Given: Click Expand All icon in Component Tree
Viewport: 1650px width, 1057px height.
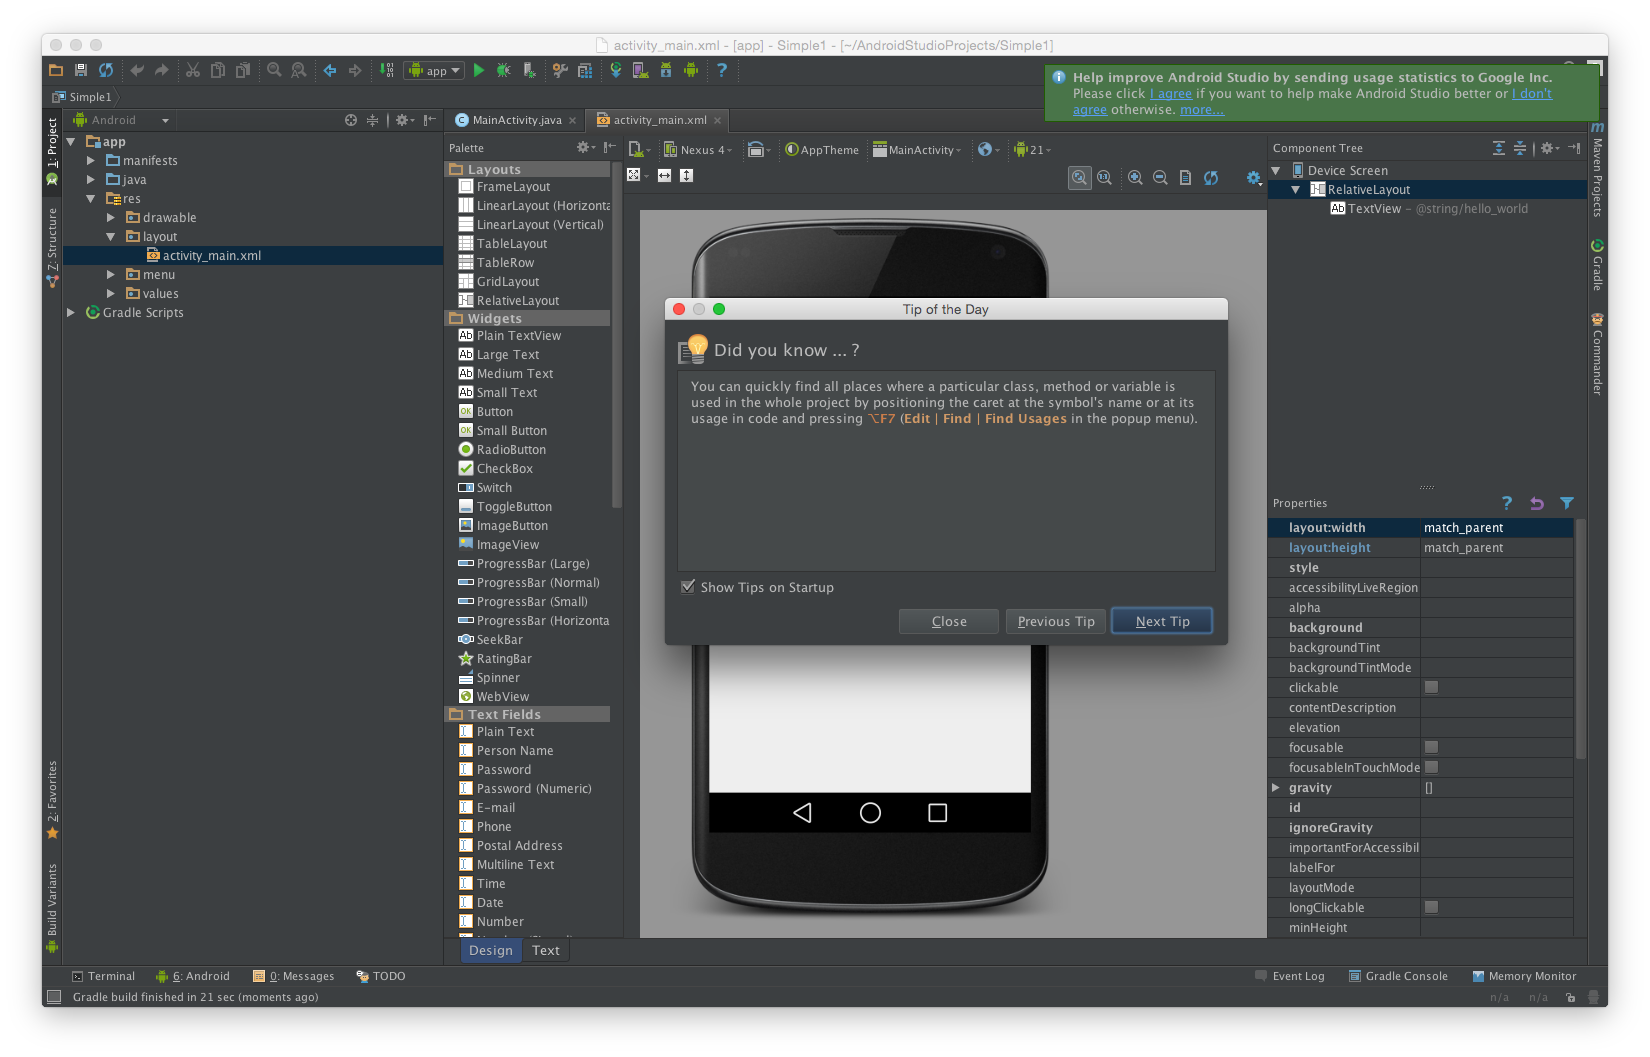Looking at the screenshot, I should pyautogui.click(x=1499, y=148).
